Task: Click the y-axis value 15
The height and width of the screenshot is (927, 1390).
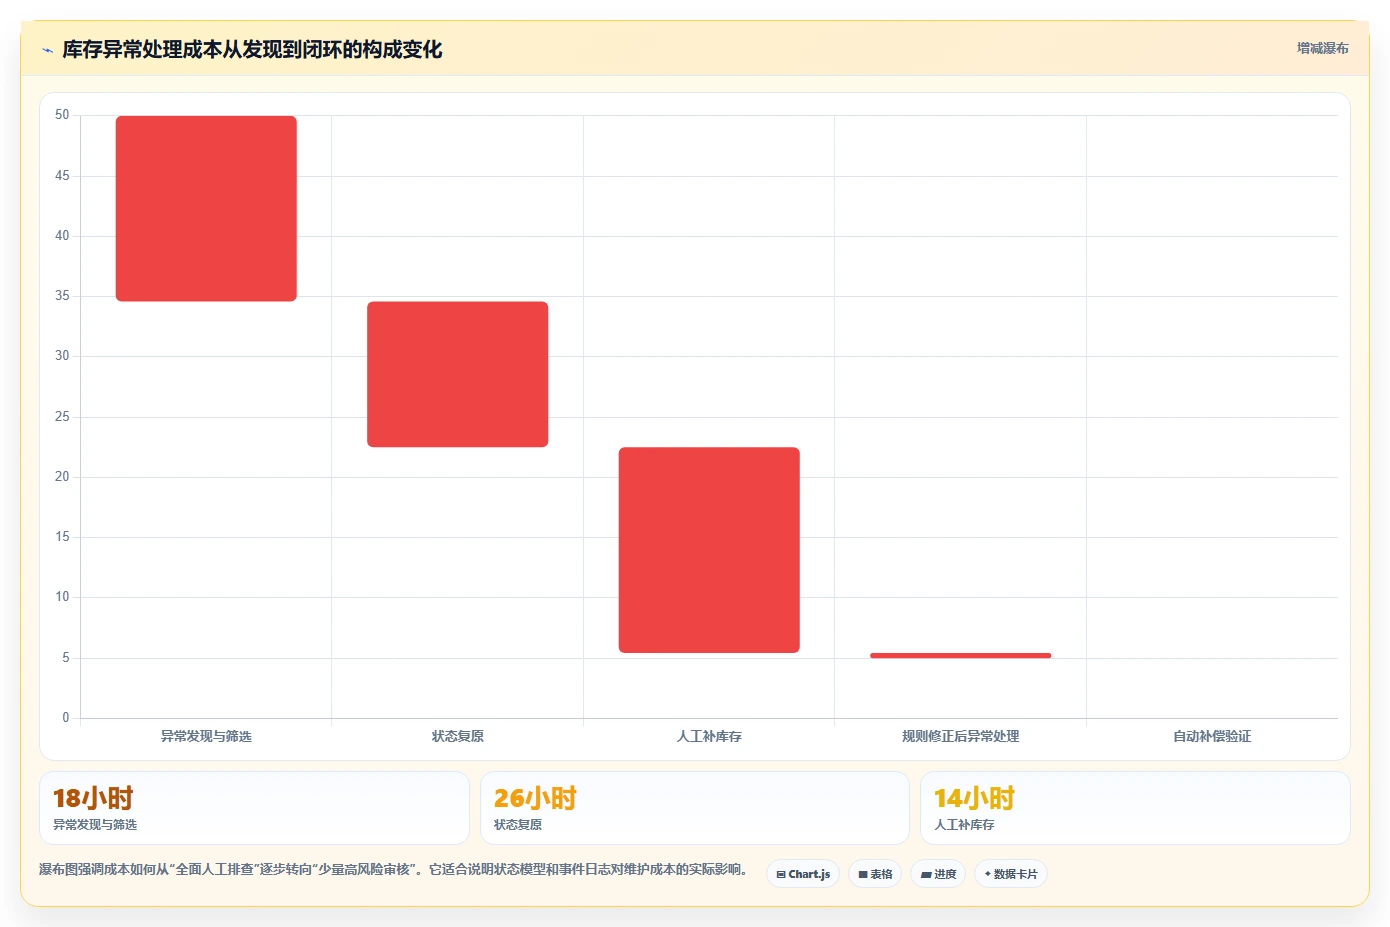Action: (62, 537)
